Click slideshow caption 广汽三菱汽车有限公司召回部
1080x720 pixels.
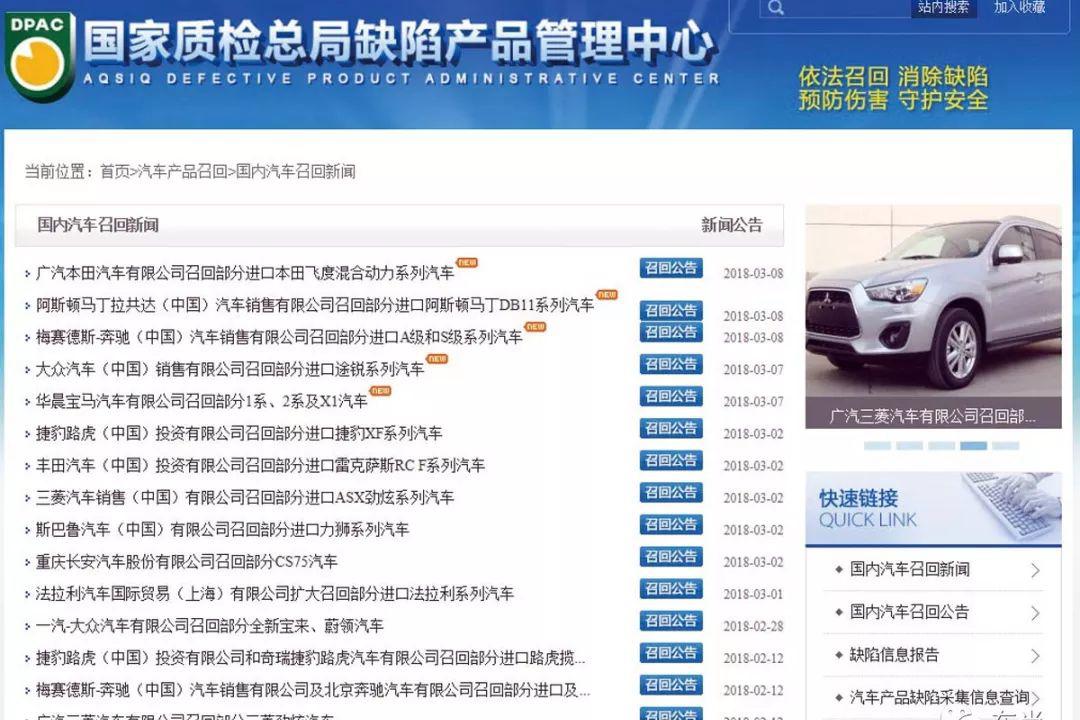(x=933, y=415)
